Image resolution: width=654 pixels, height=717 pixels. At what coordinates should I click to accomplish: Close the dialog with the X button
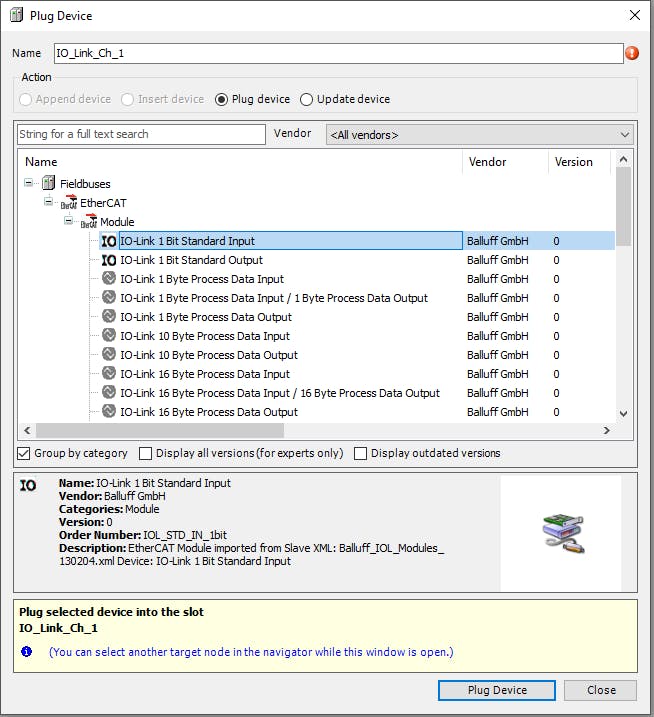pyautogui.click(x=635, y=15)
